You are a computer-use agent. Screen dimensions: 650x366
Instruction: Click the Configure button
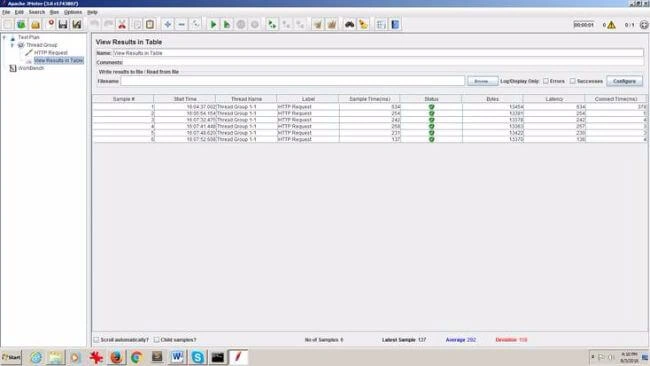pos(625,81)
